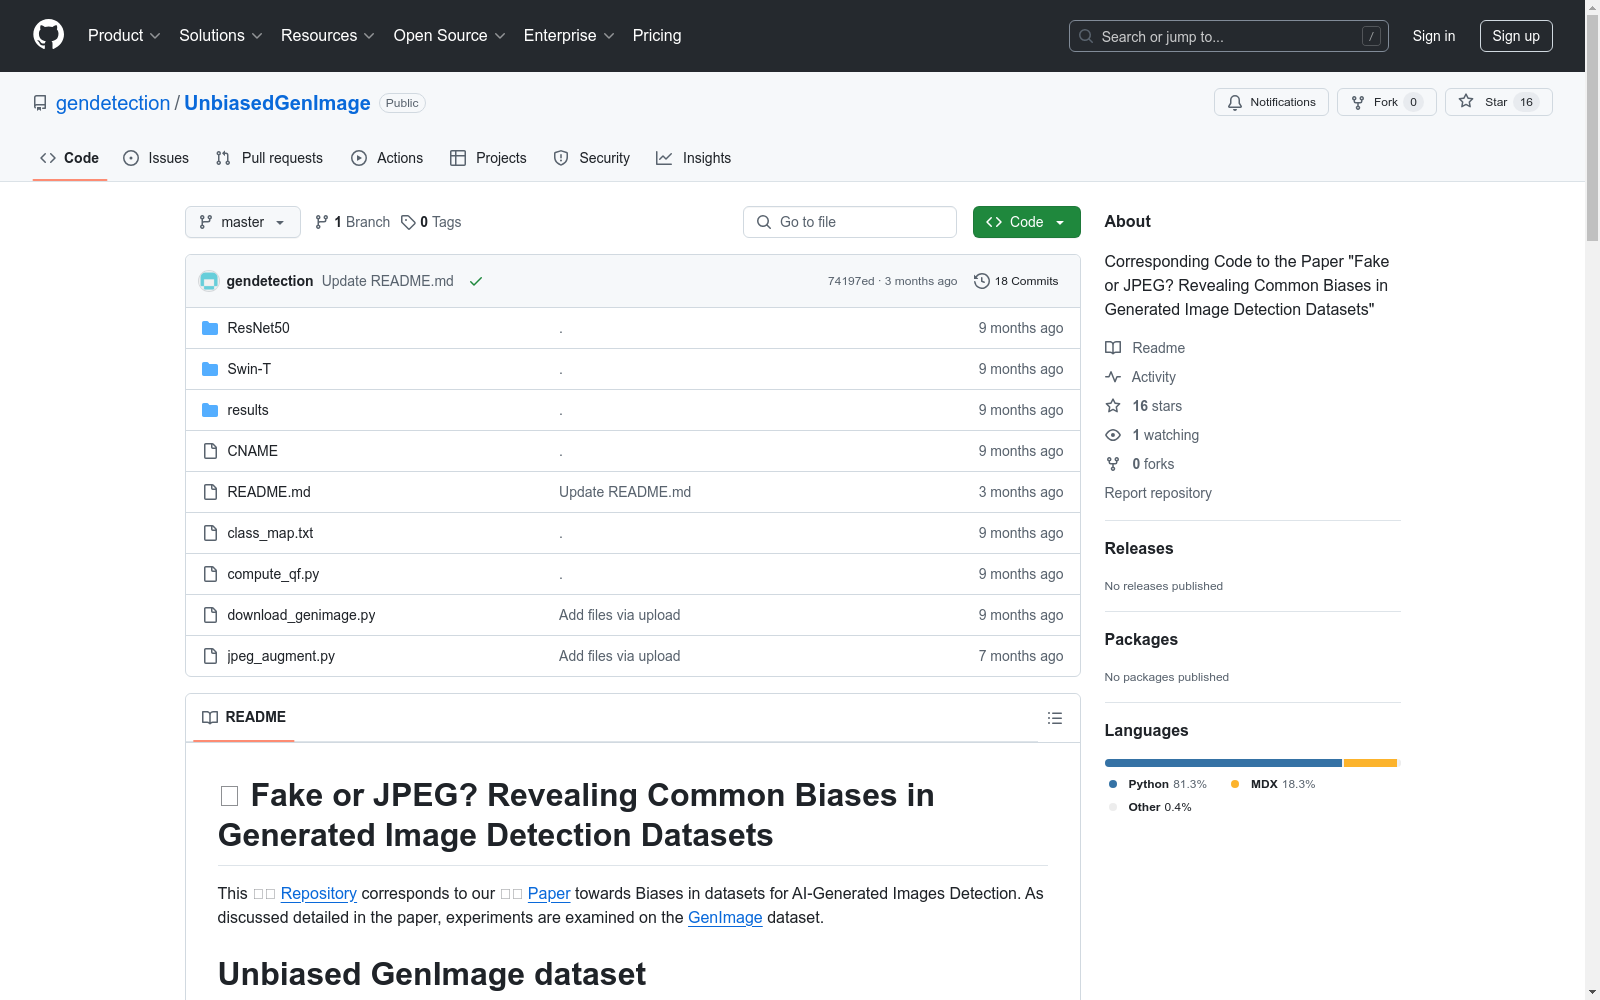This screenshot has height=1000, width=1600.
Task: Click the pulse icon beside Activity
Action: (1113, 377)
